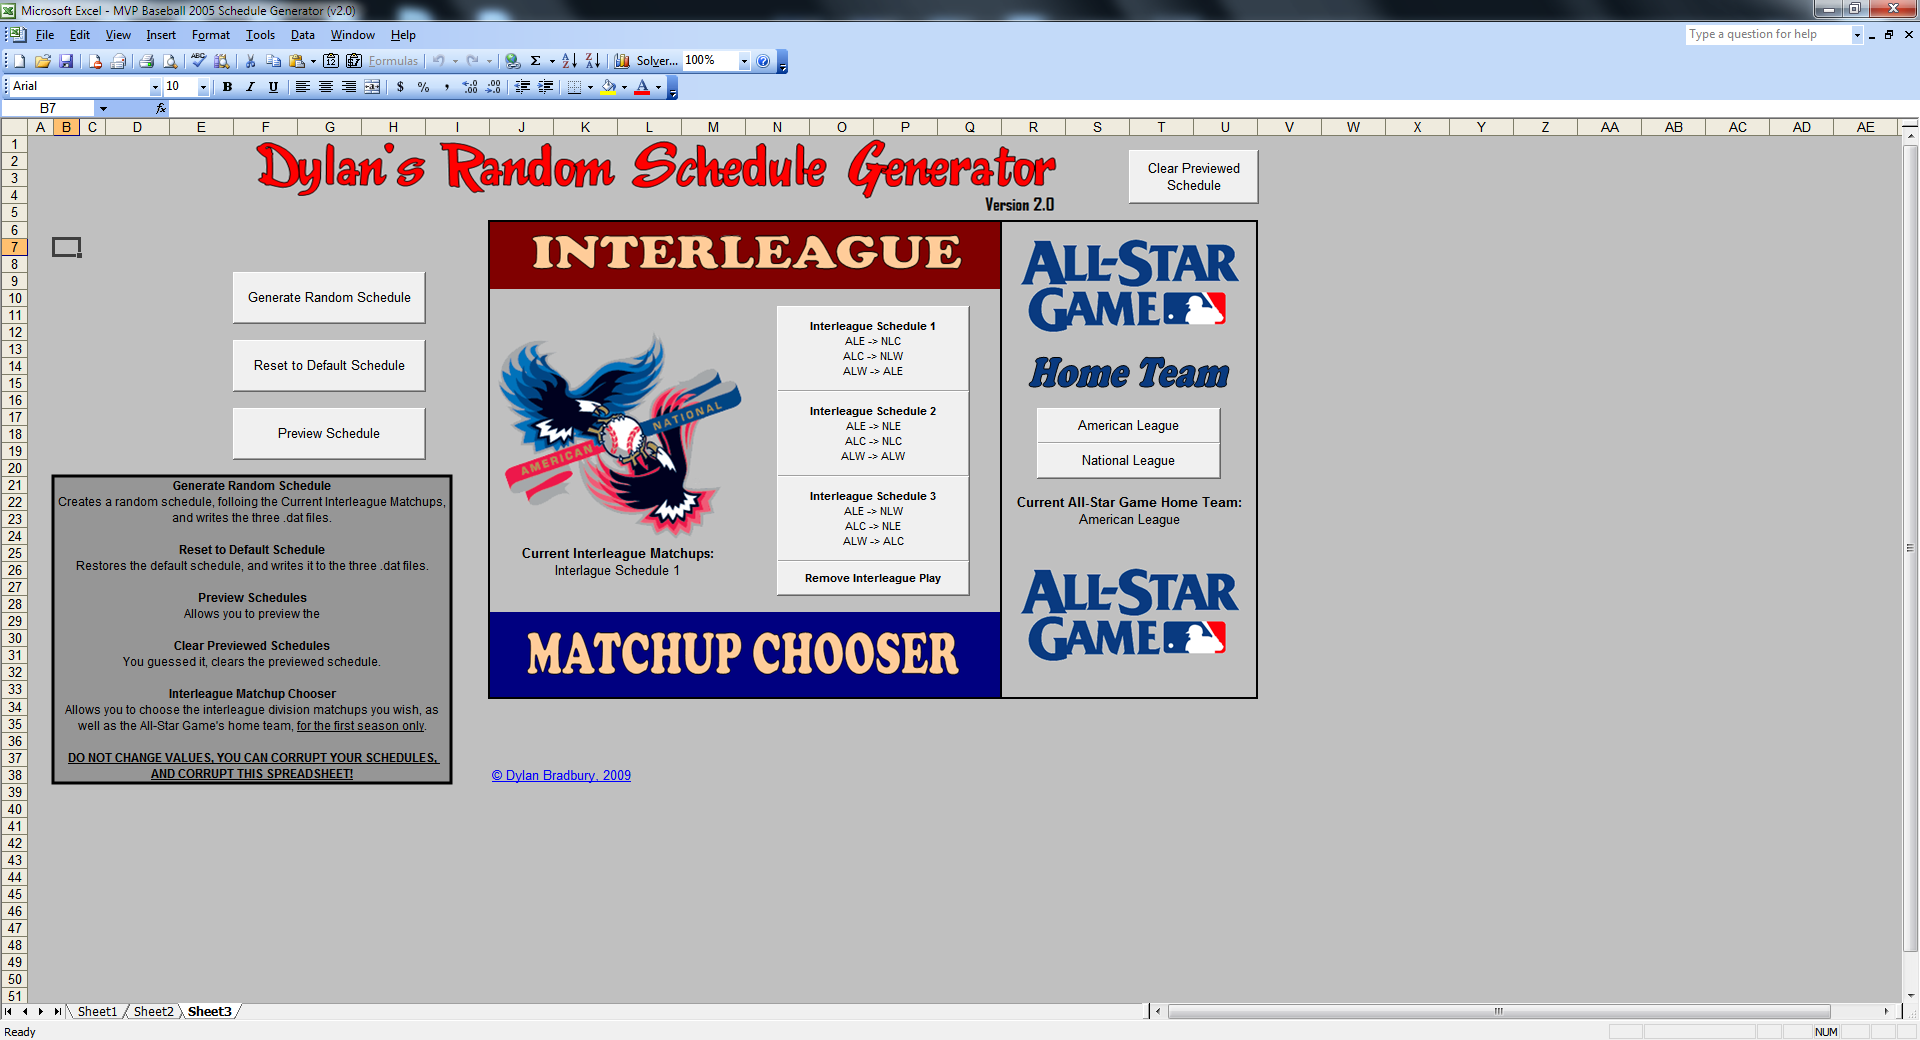Image resolution: width=1920 pixels, height=1040 pixels.
Task: Apply the red Font Color
Action: pos(642,87)
